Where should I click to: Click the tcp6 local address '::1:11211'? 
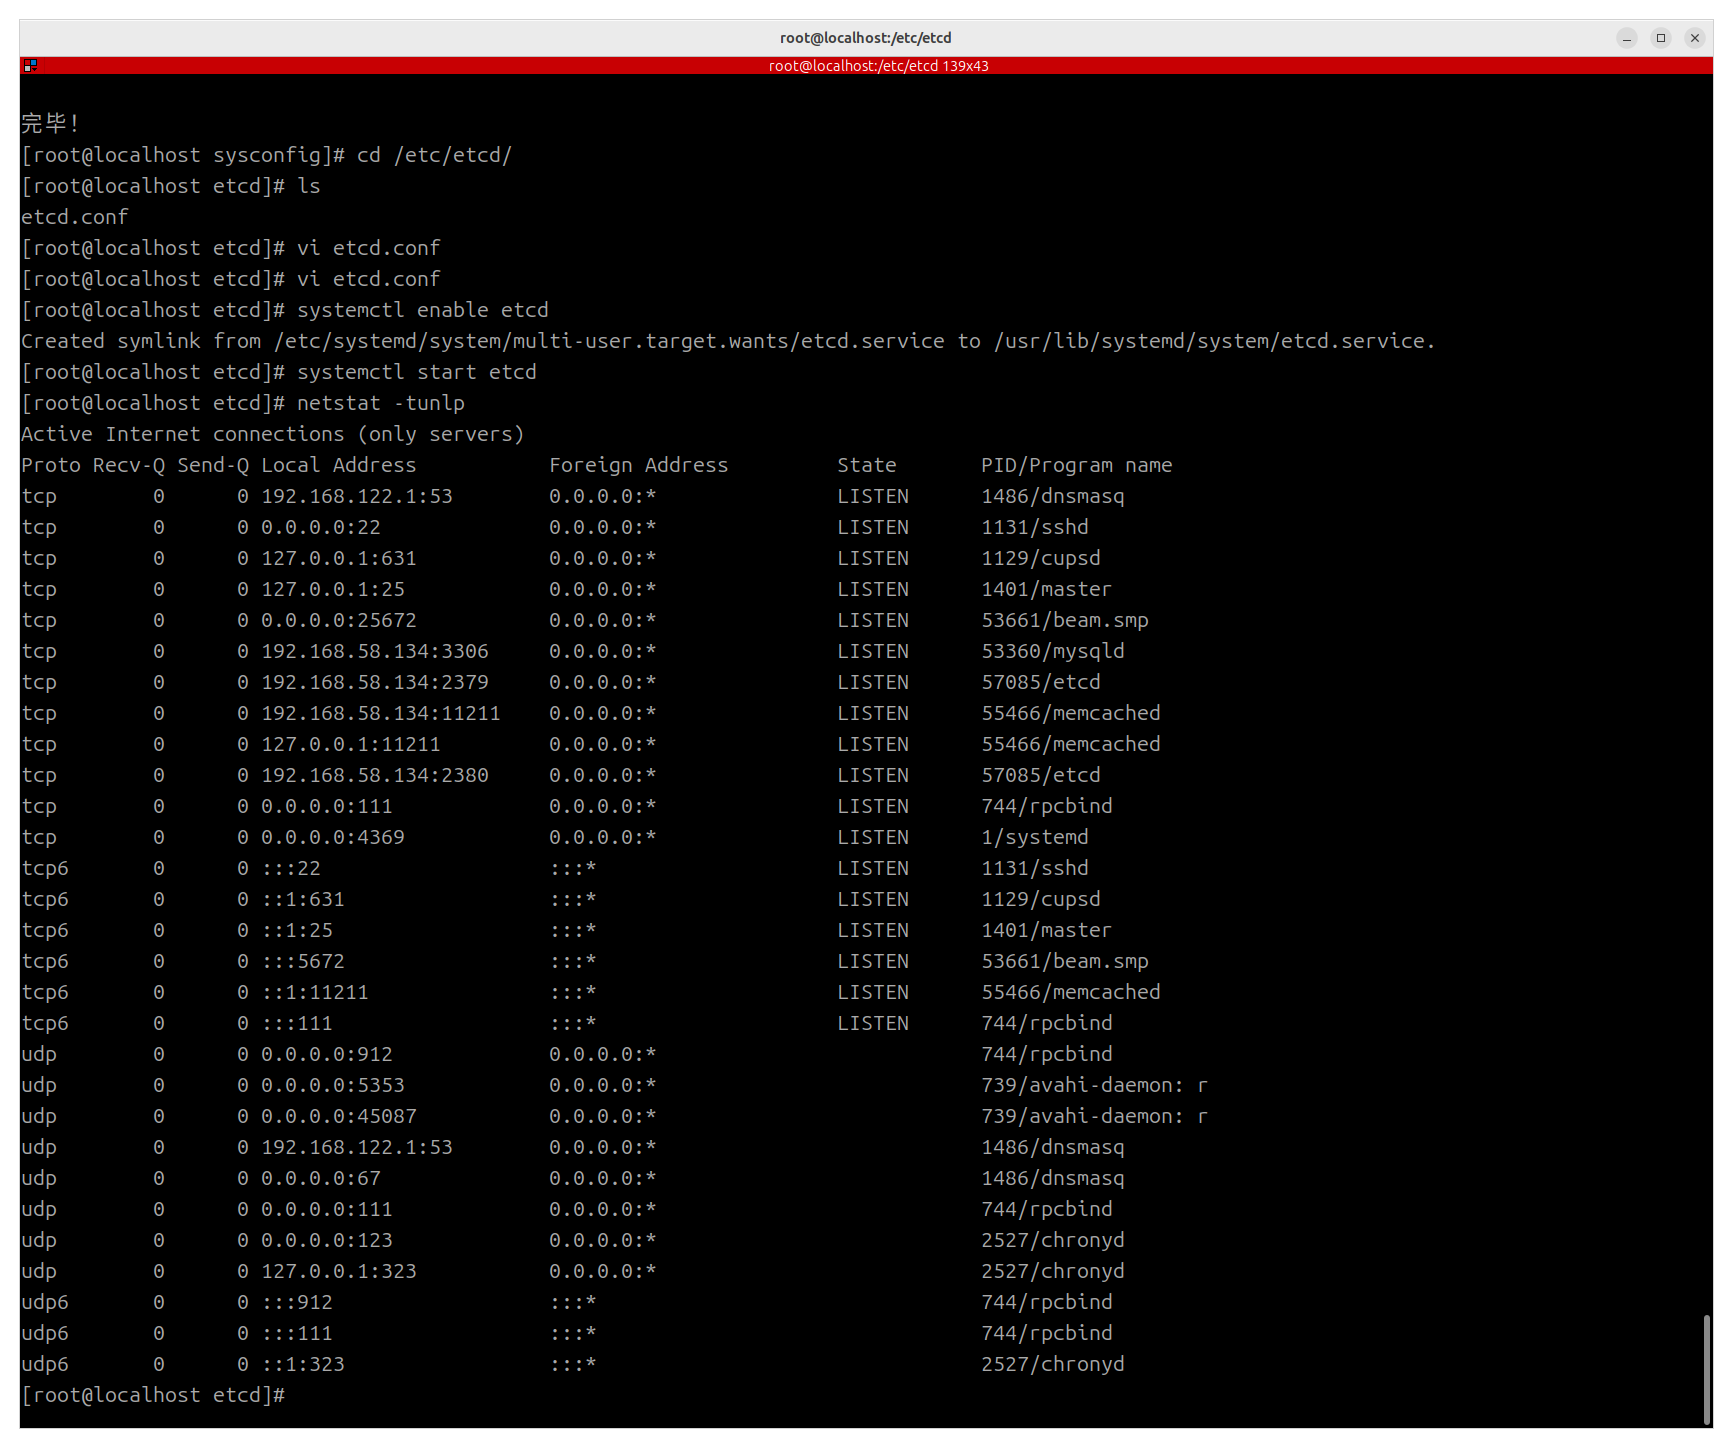tap(315, 992)
